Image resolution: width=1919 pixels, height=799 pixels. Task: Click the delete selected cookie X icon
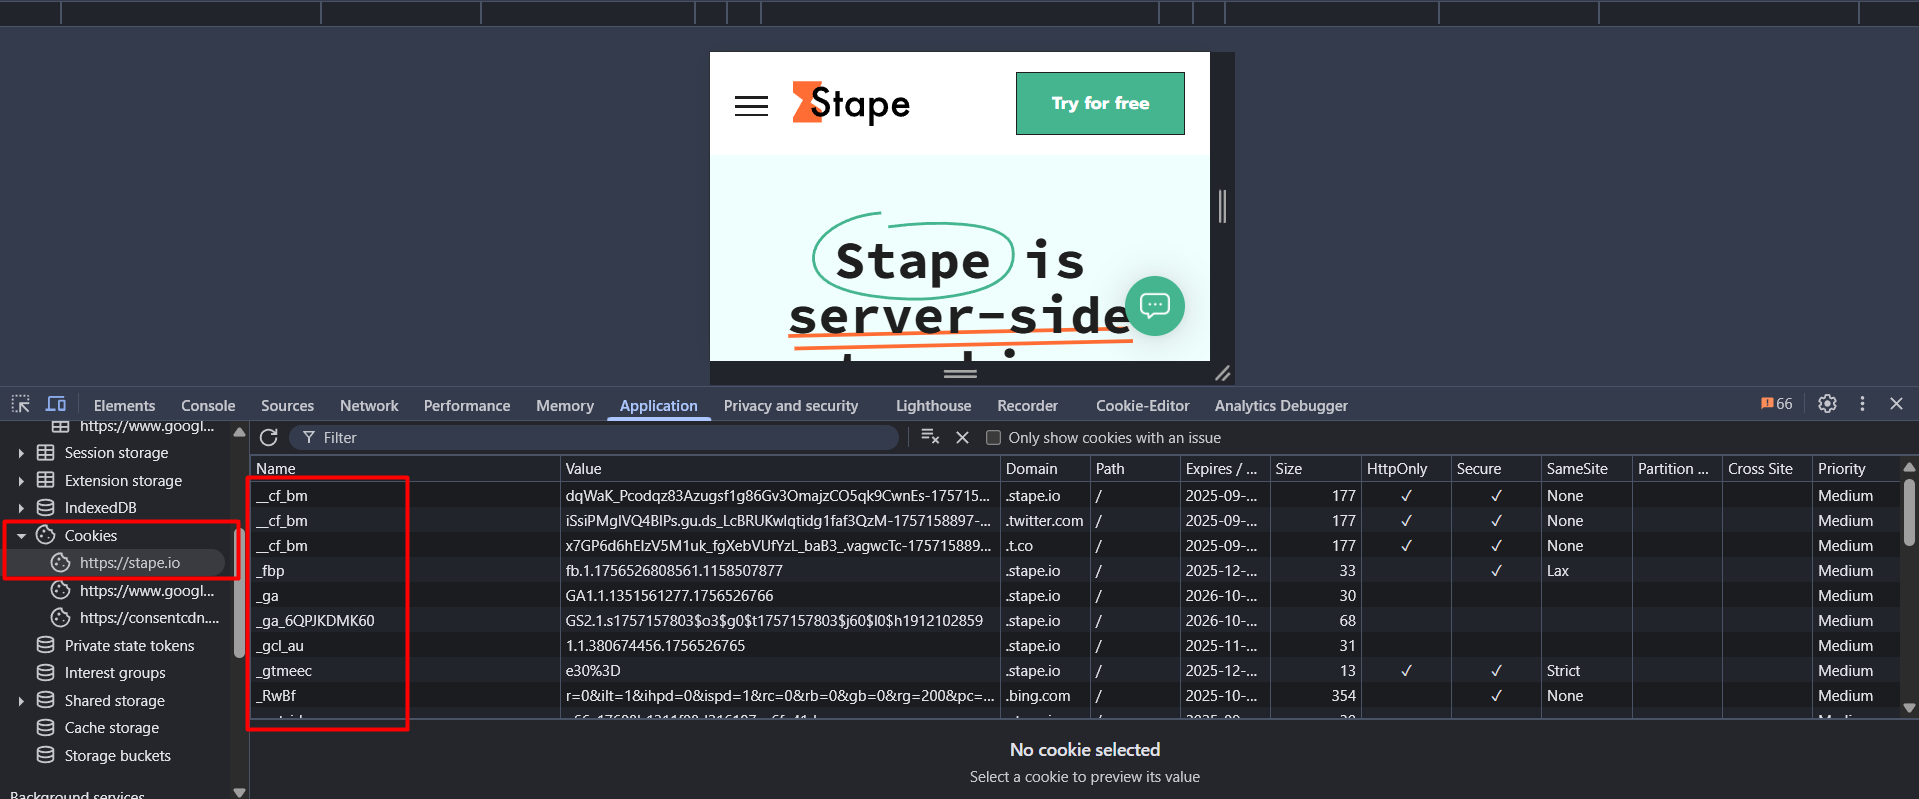click(x=962, y=438)
